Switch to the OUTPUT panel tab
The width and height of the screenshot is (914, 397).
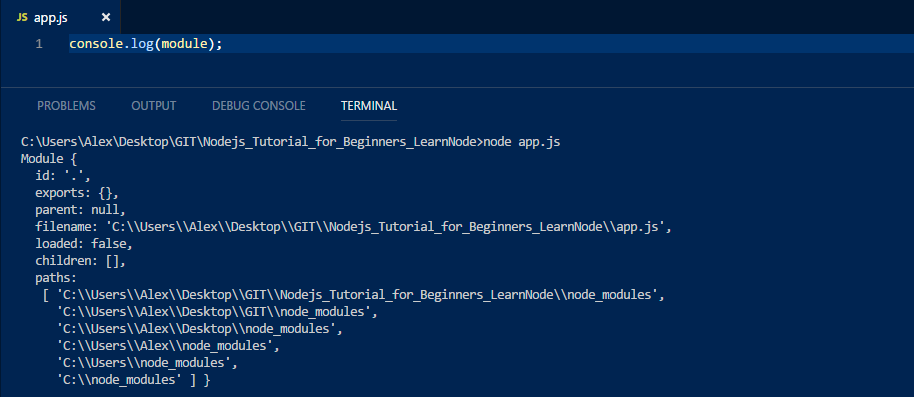153,106
